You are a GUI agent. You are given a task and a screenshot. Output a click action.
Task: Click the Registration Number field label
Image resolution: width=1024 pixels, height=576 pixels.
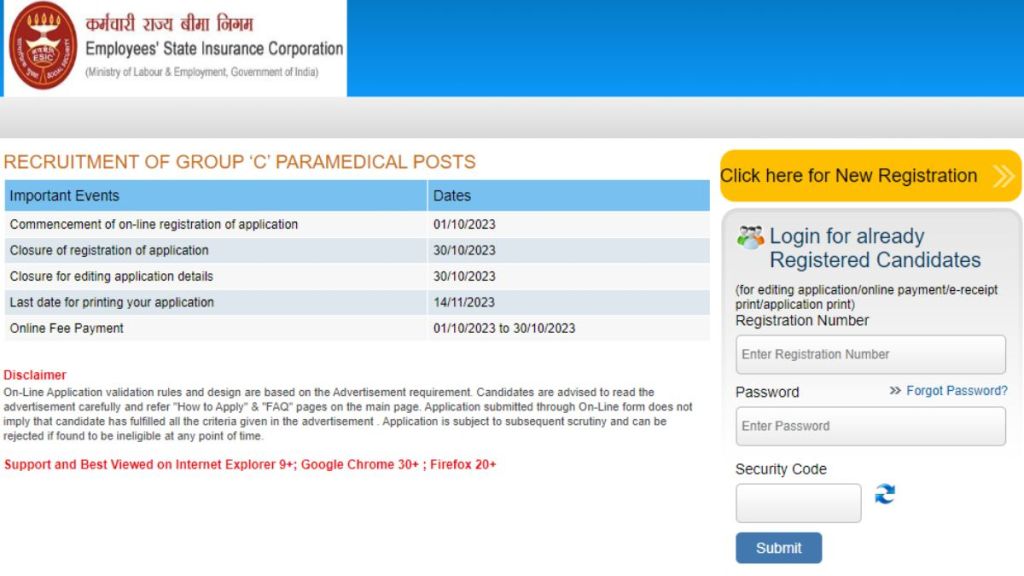click(802, 321)
